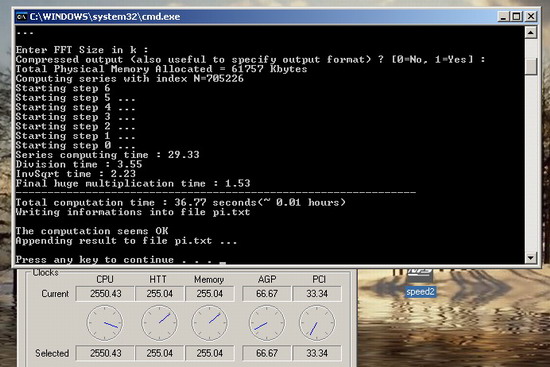Click the Selected CPU clock field 2550.43
The width and height of the screenshot is (550, 367).
105,353
